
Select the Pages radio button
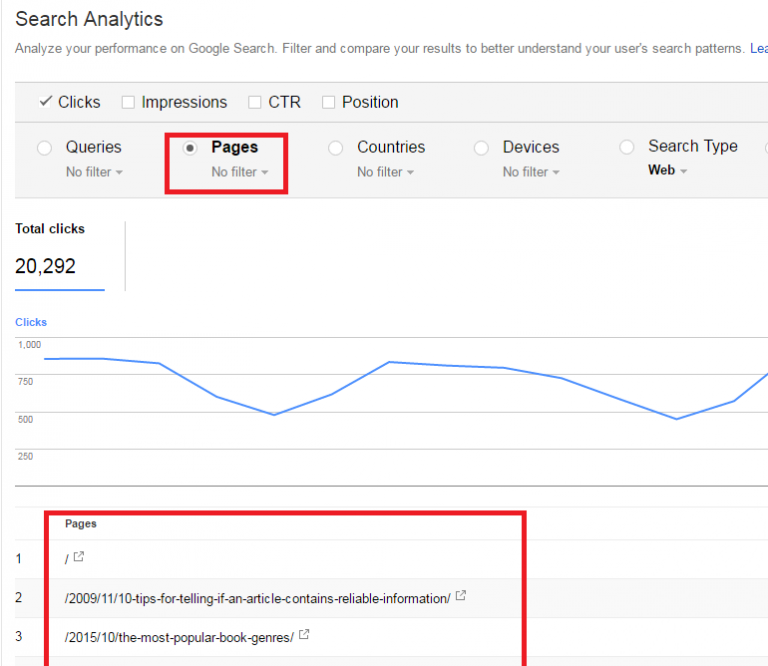190,148
